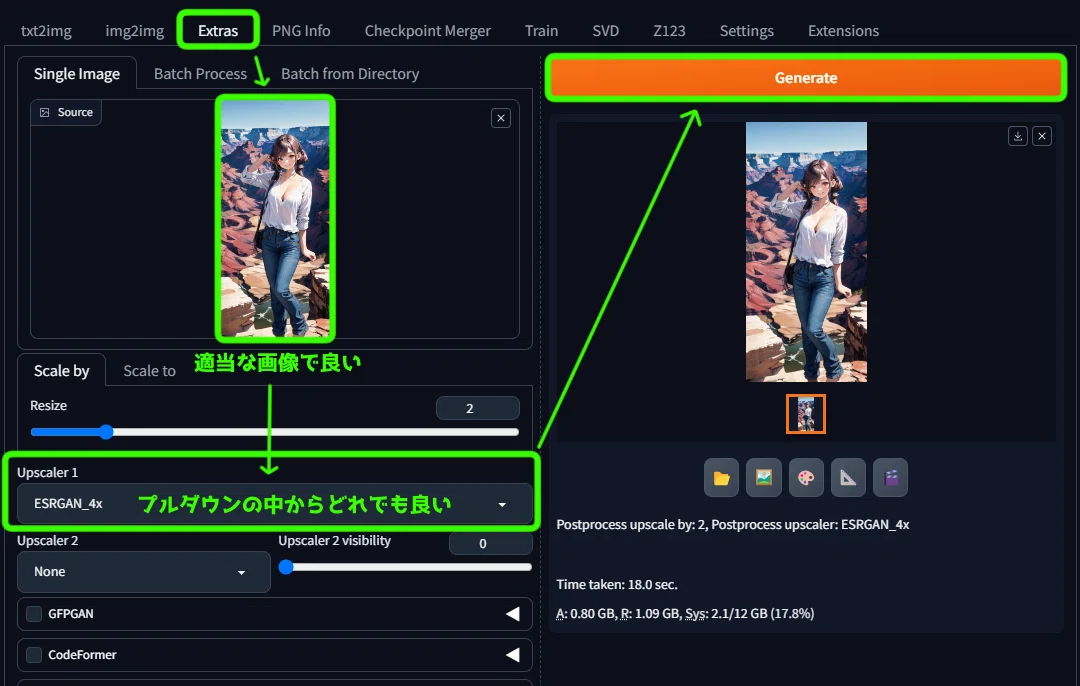This screenshot has height=686, width=1080.
Task: Open the Settings tab
Action: tap(747, 31)
